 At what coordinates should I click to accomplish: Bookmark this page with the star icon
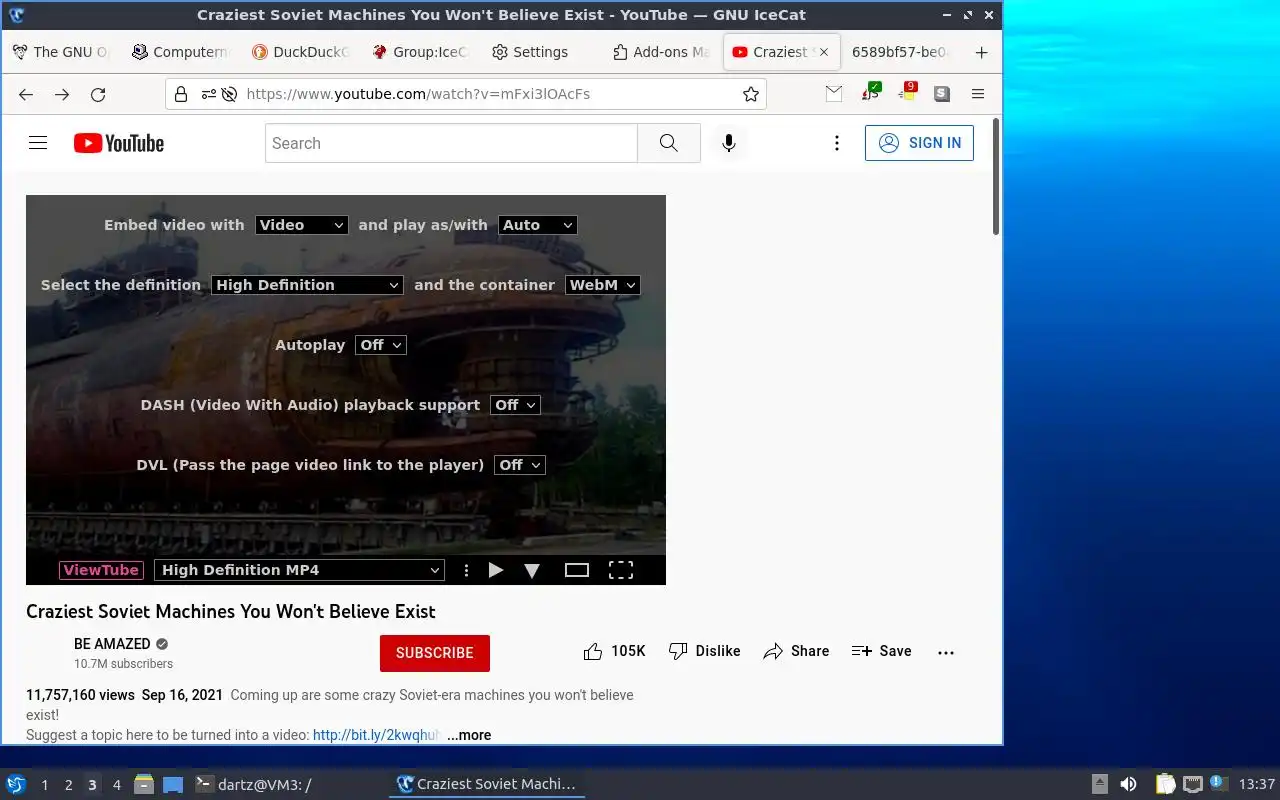point(750,94)
